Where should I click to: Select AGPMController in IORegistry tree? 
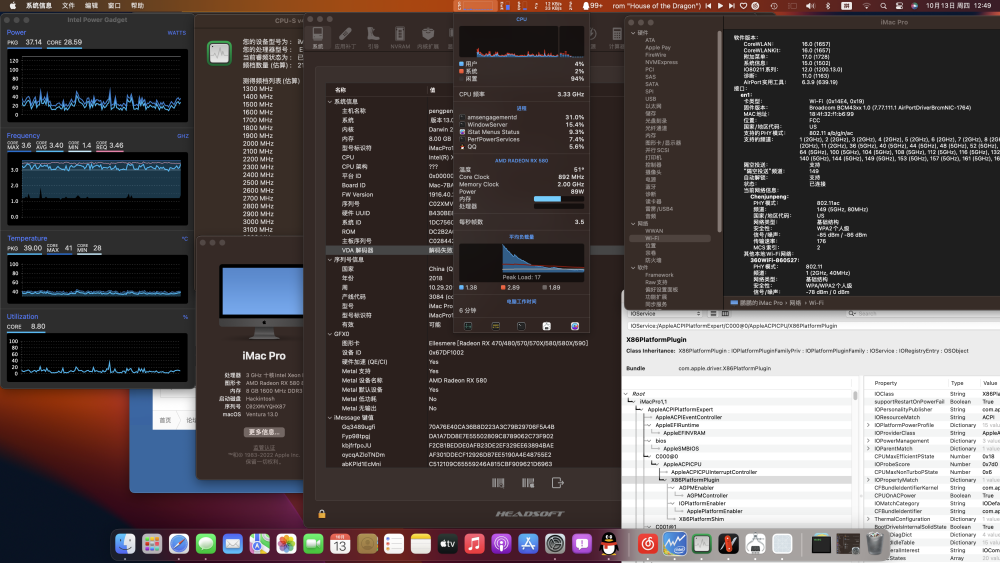tap(707, 495)
